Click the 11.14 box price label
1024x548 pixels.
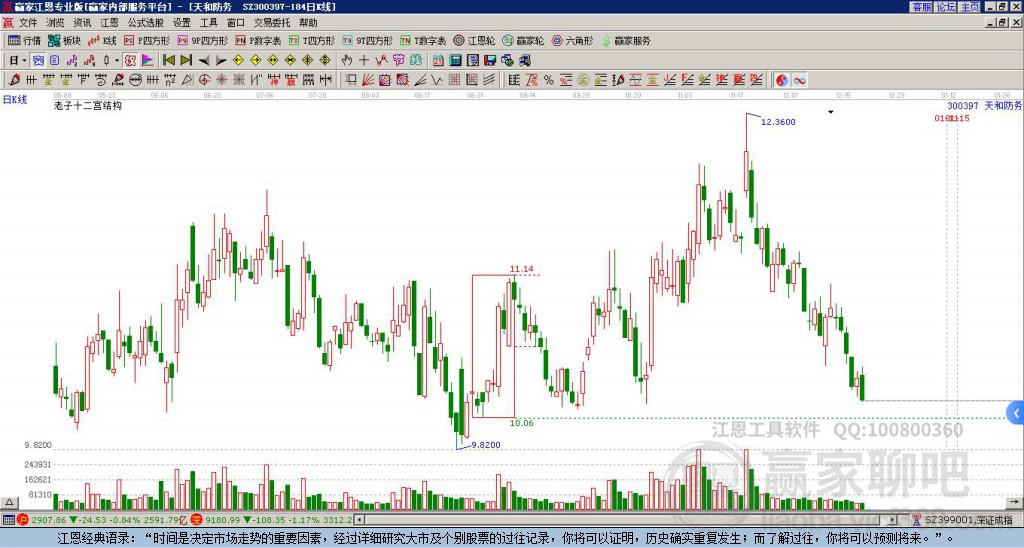tap(522, 269)
